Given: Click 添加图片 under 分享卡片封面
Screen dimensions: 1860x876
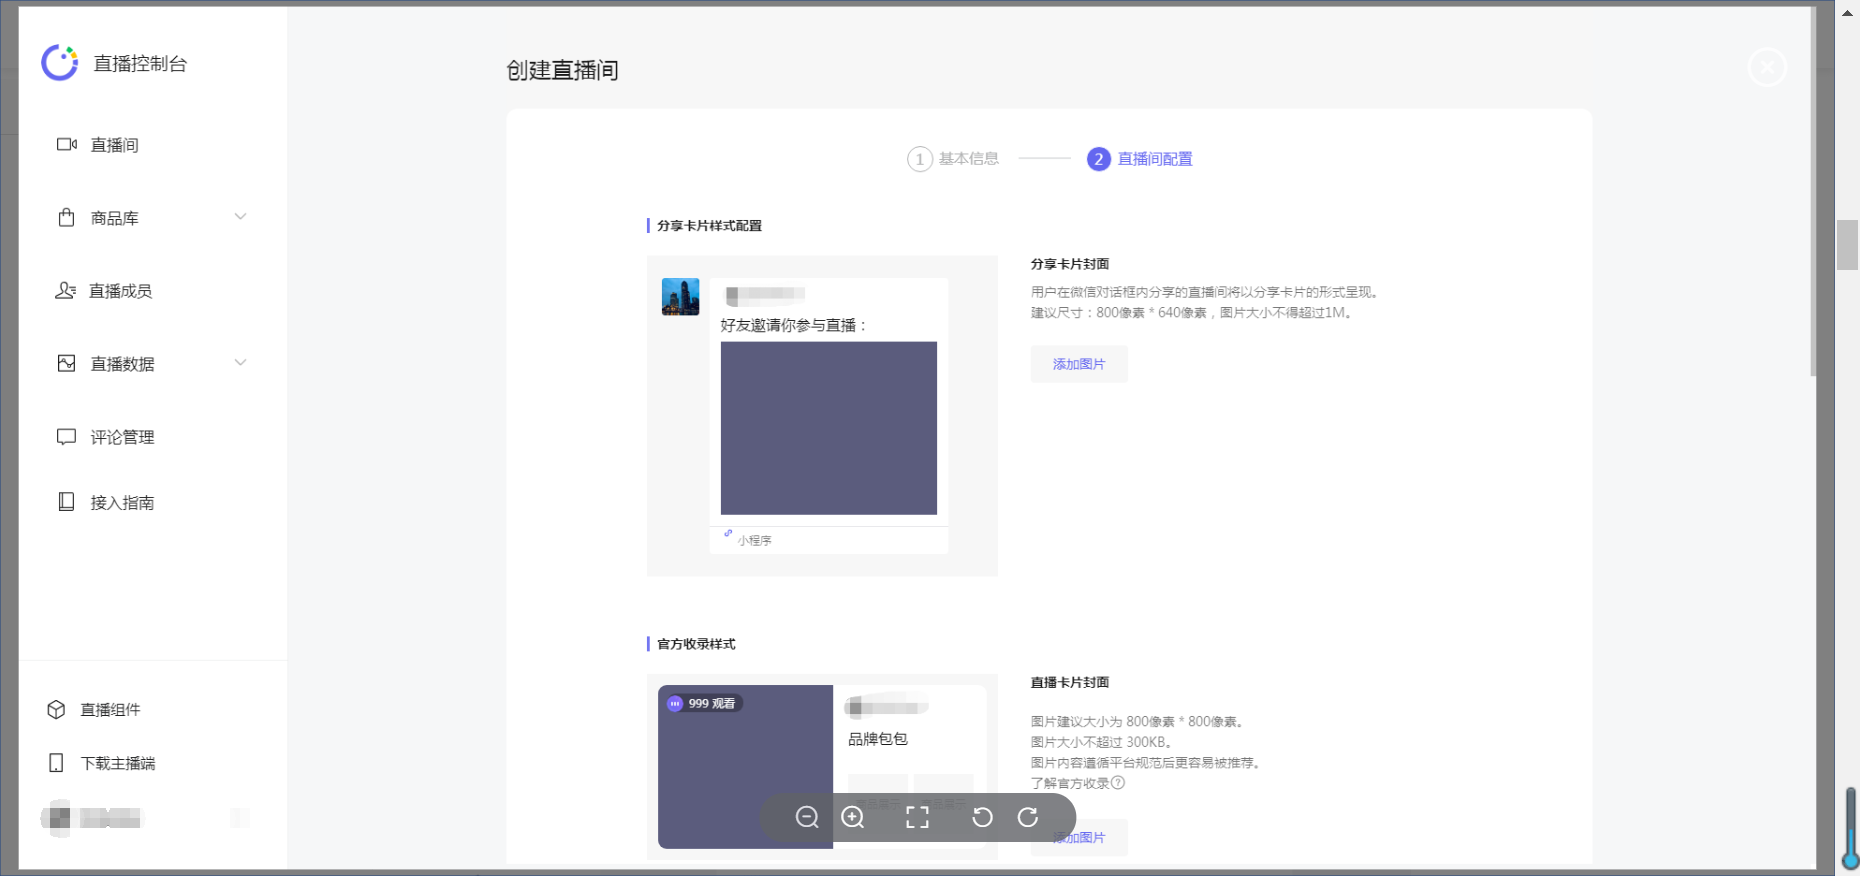Looking at the screenshot, I should click(x=1079, y=364).
